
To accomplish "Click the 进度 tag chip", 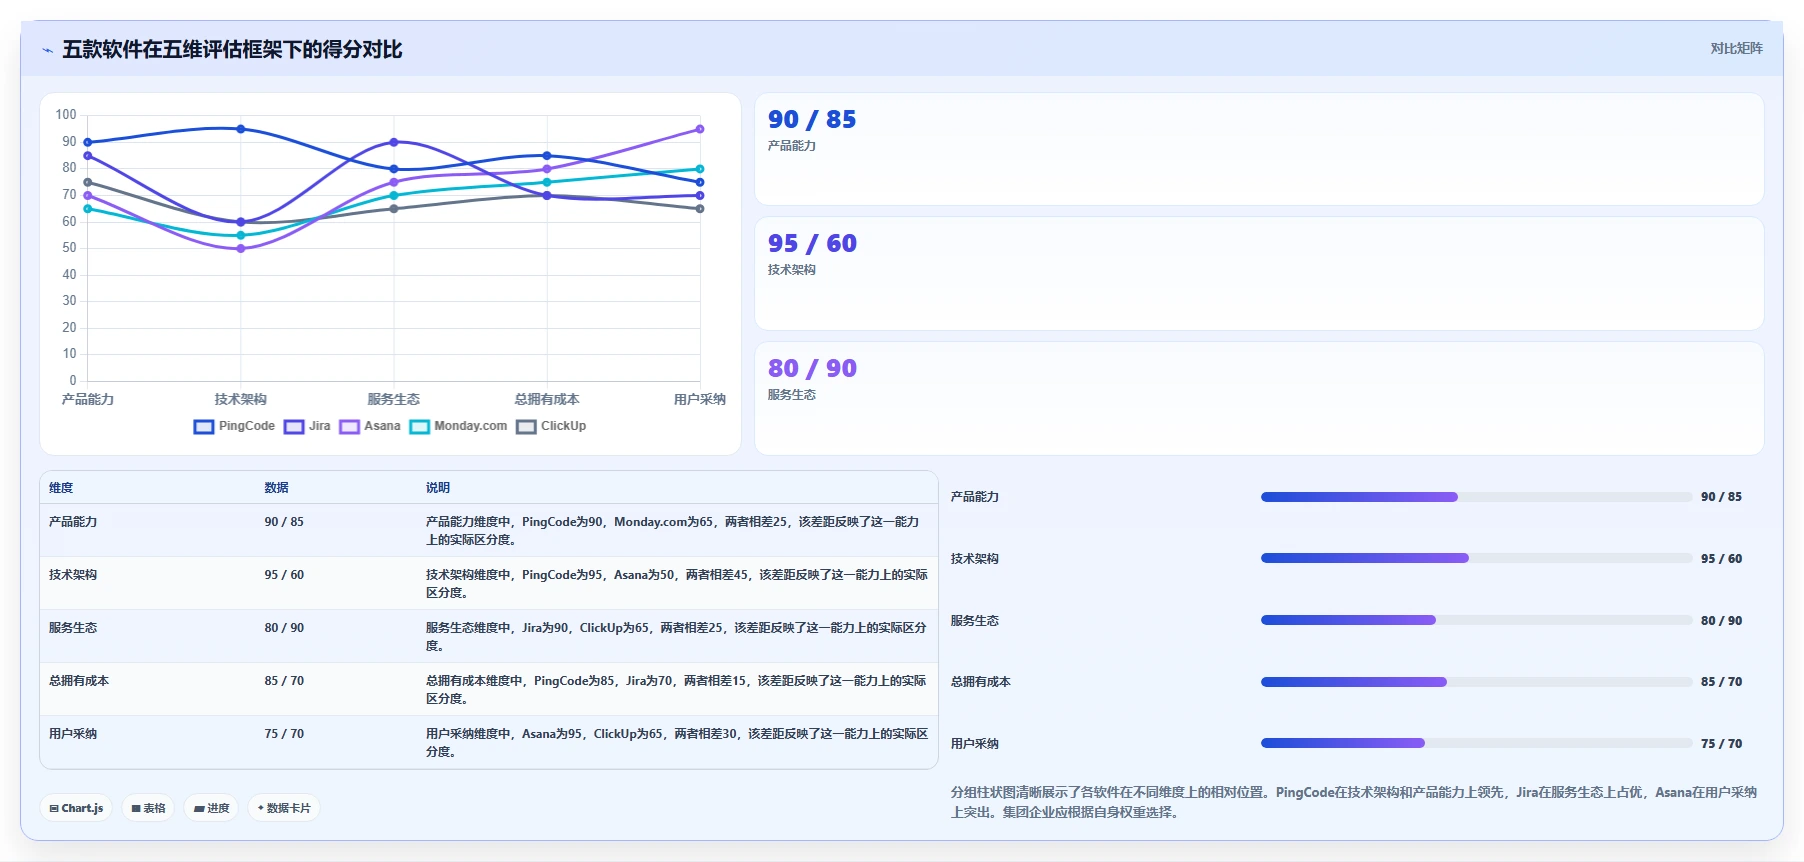I will 211,808.
